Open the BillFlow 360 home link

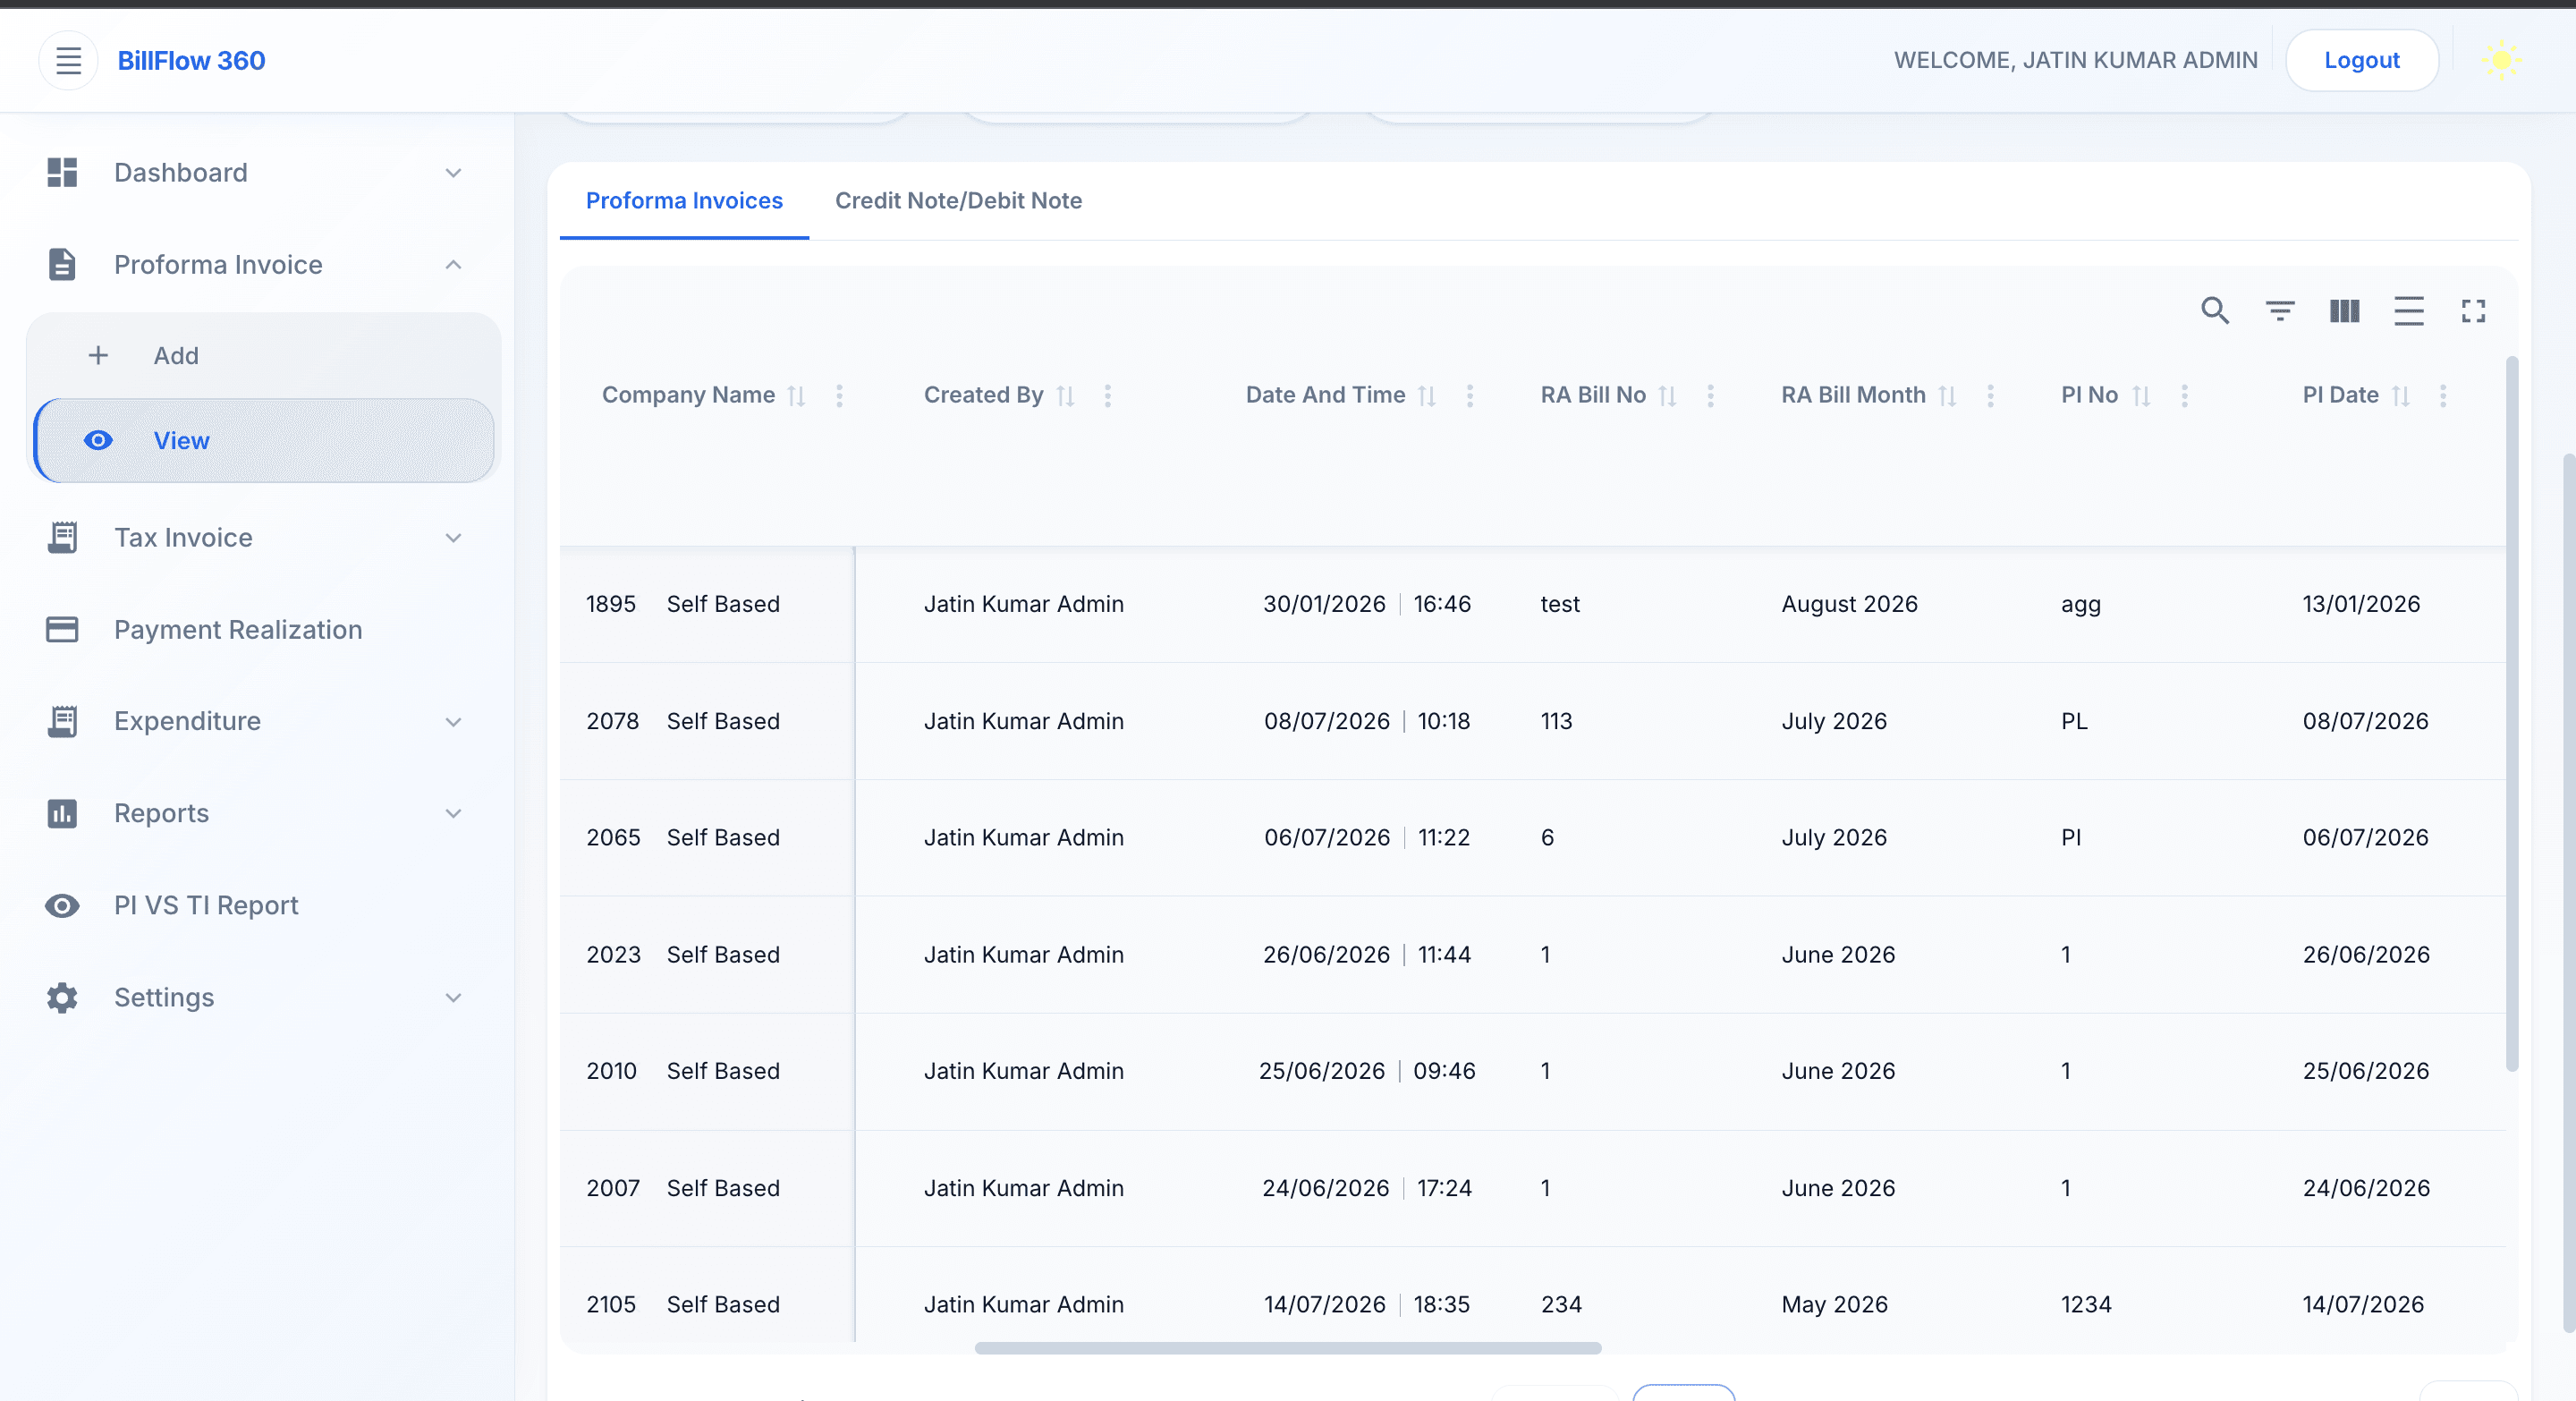191,60
